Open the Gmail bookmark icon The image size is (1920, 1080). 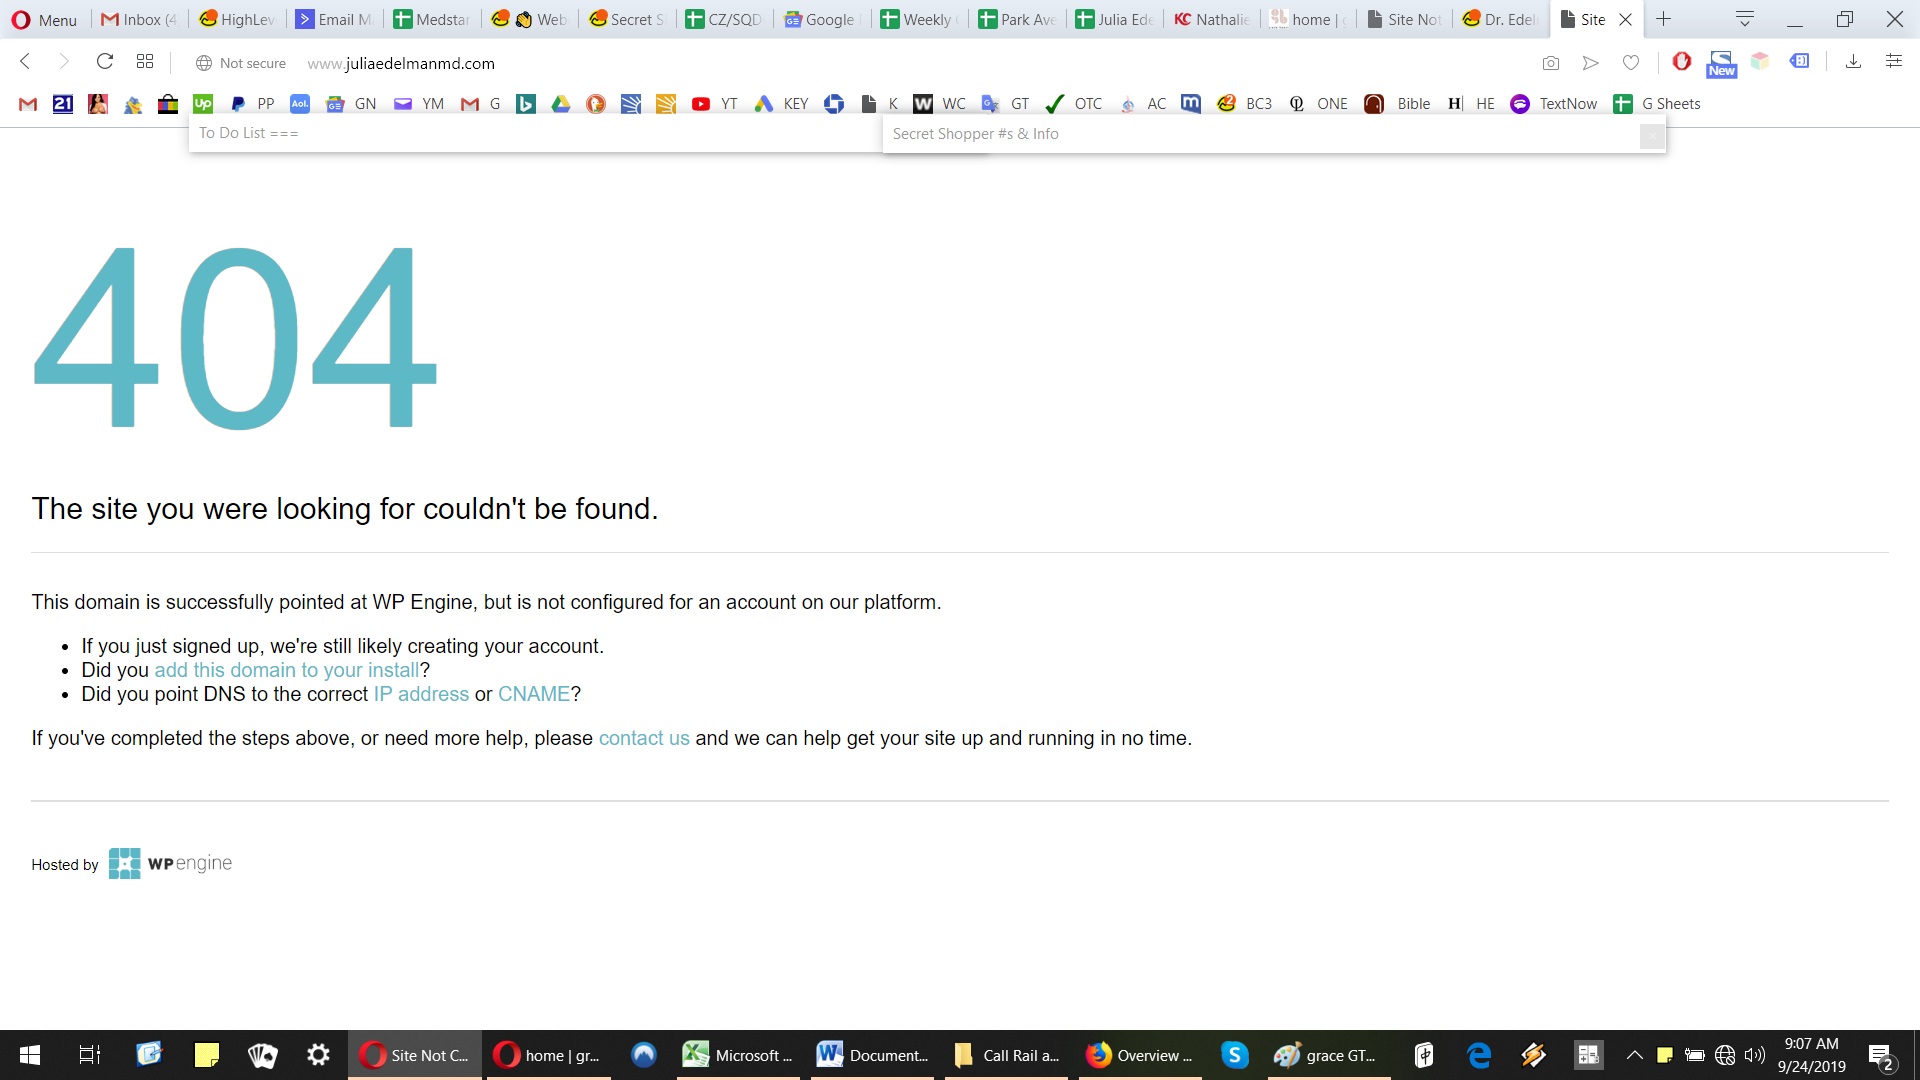(x=28, y=104)
